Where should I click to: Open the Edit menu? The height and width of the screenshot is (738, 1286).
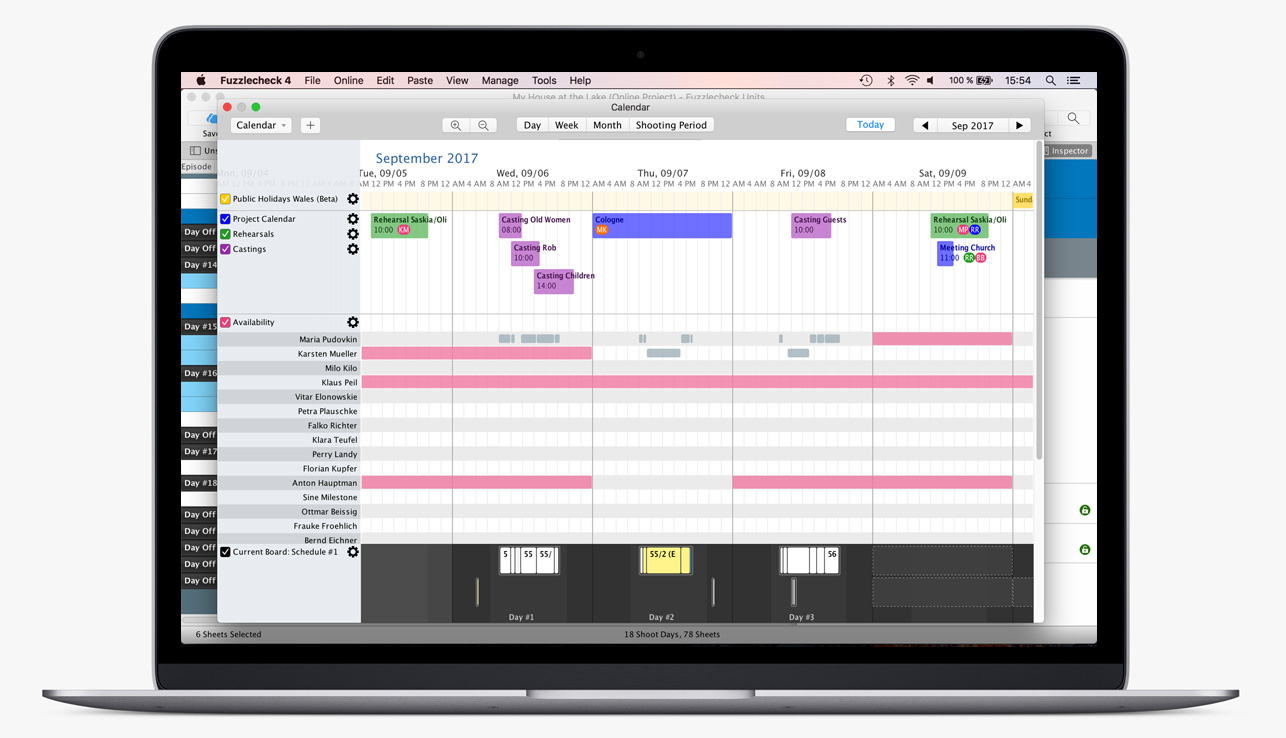point(385,80)
